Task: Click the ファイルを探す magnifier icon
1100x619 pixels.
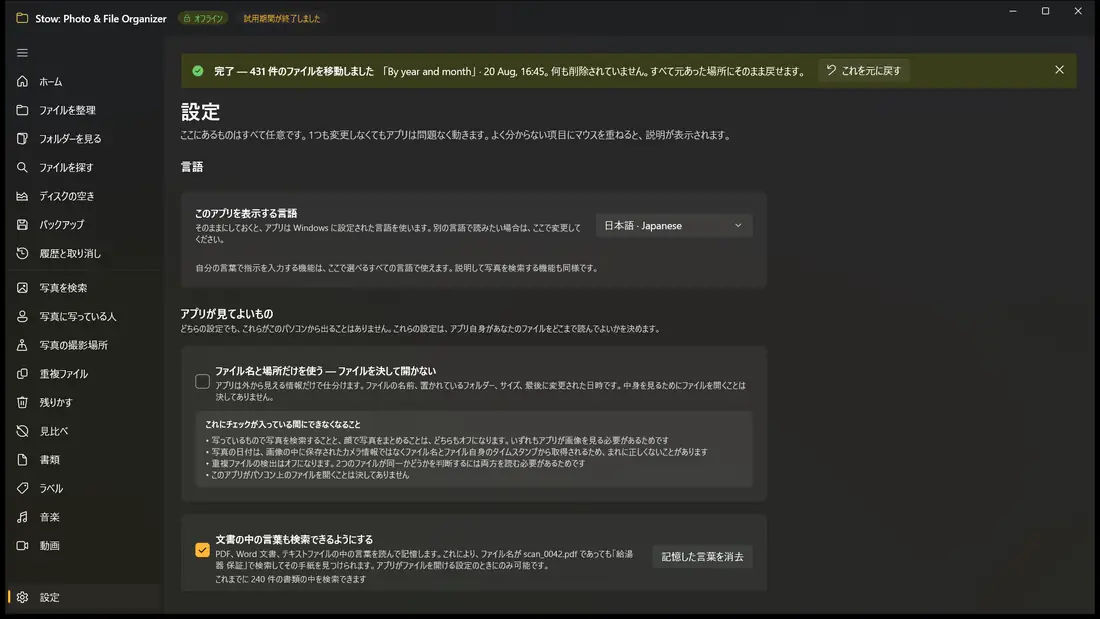Action: point(22,167)
